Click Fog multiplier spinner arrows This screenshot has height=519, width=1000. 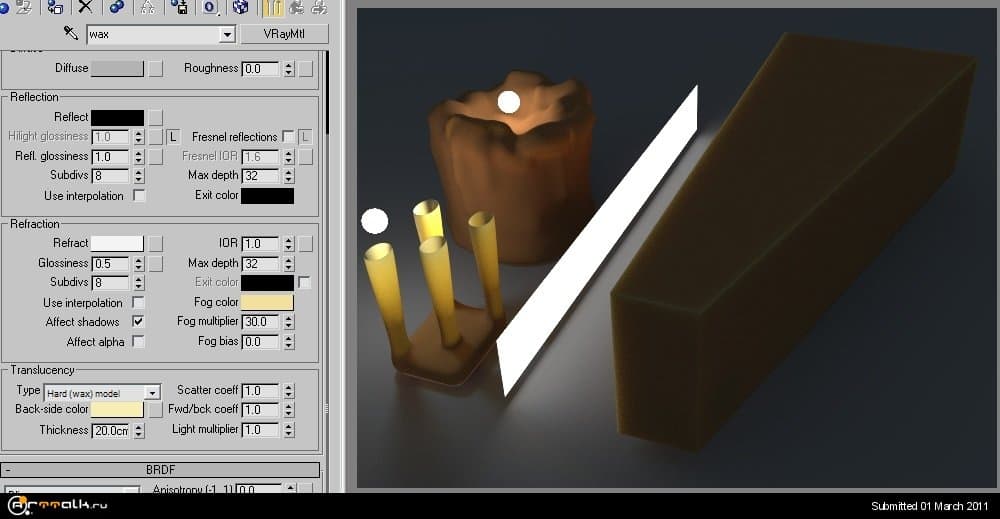click(x=289, y=322)
